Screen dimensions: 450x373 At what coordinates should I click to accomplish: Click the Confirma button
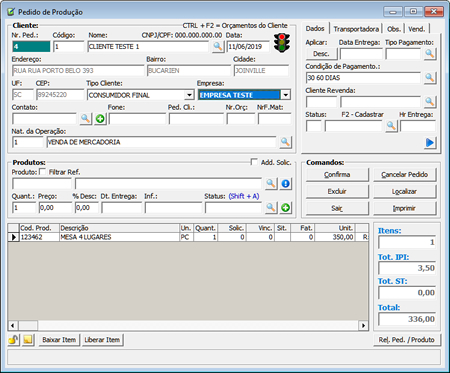click(x=337, y=174)
